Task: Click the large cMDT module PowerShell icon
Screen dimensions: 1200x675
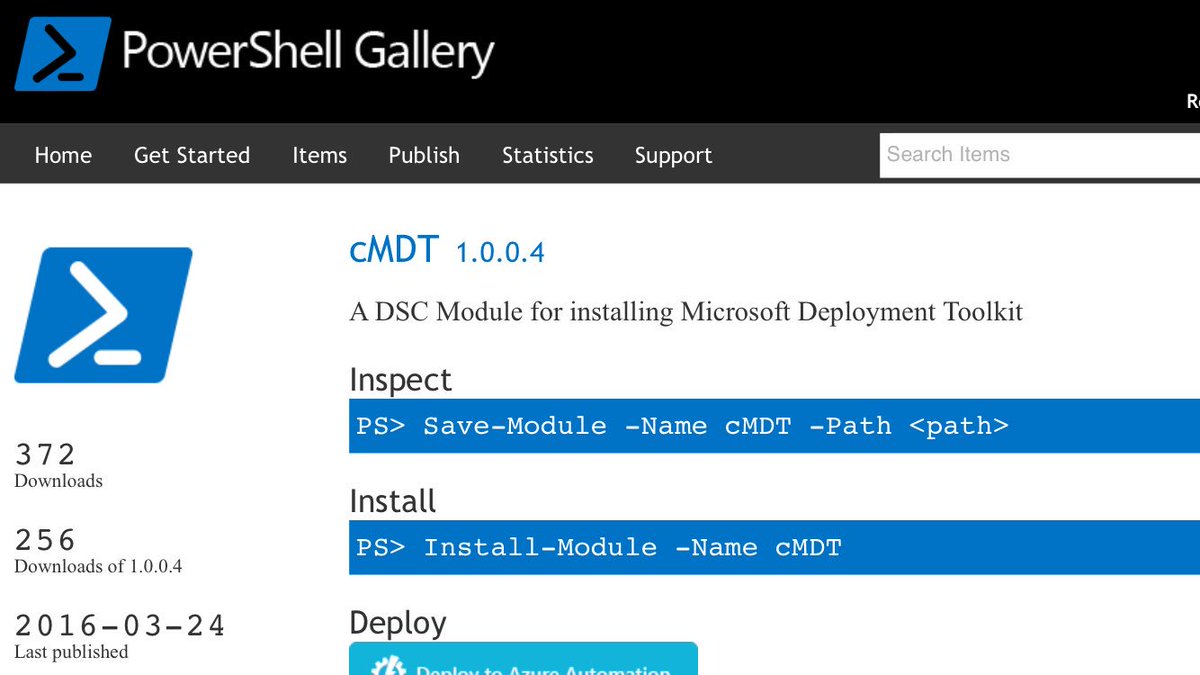Action: 103,315
